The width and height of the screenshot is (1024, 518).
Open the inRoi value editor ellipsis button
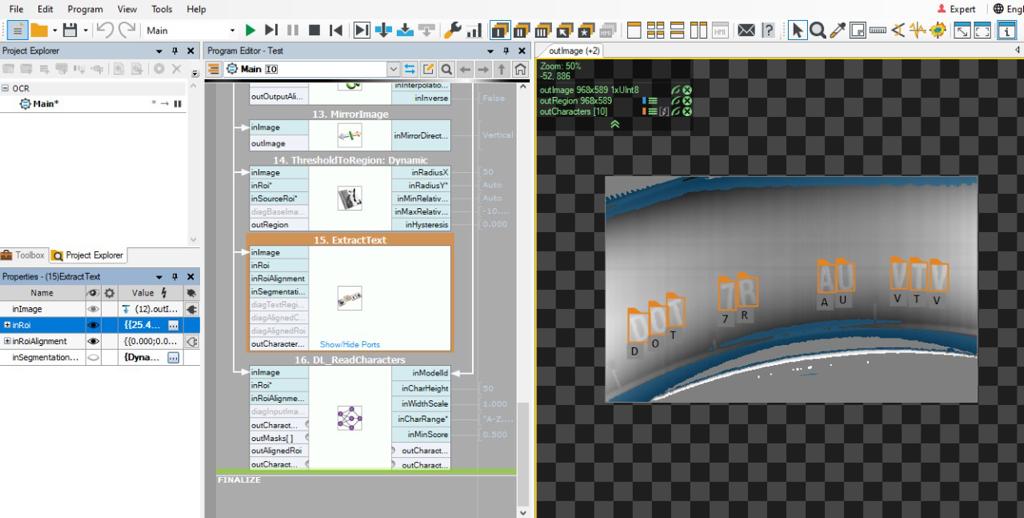pyautogui.click(x=173, y=325)
